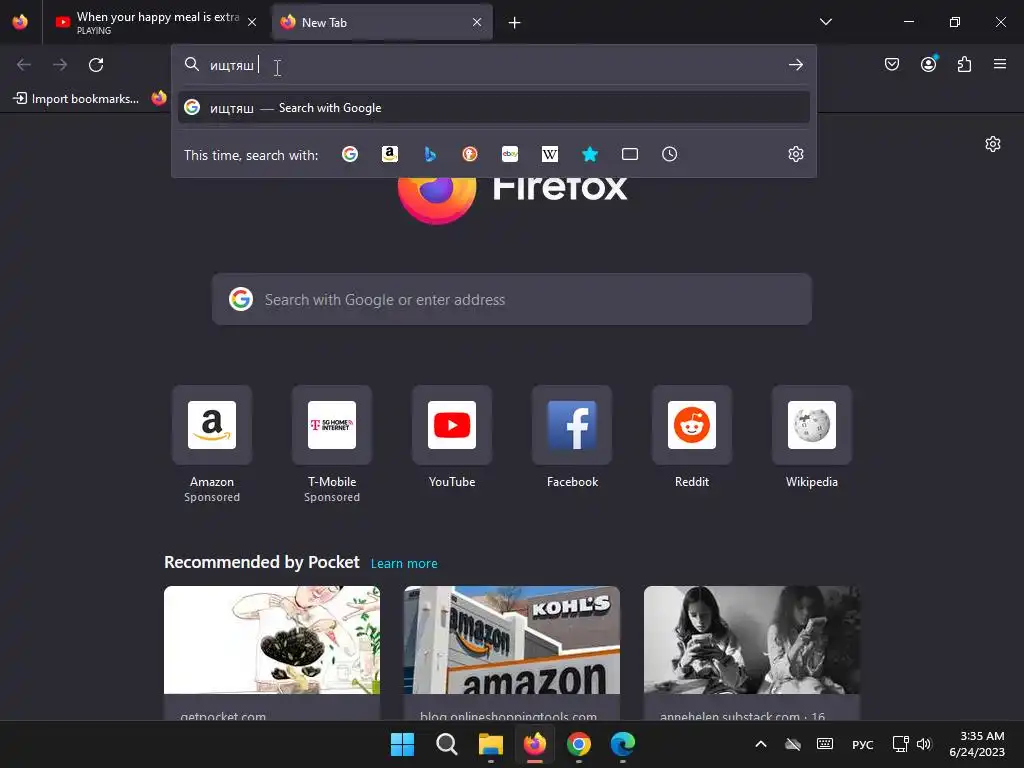Click Firefox icon in taskbar
The image size is (1024, 768).
(x=535, y=744)
